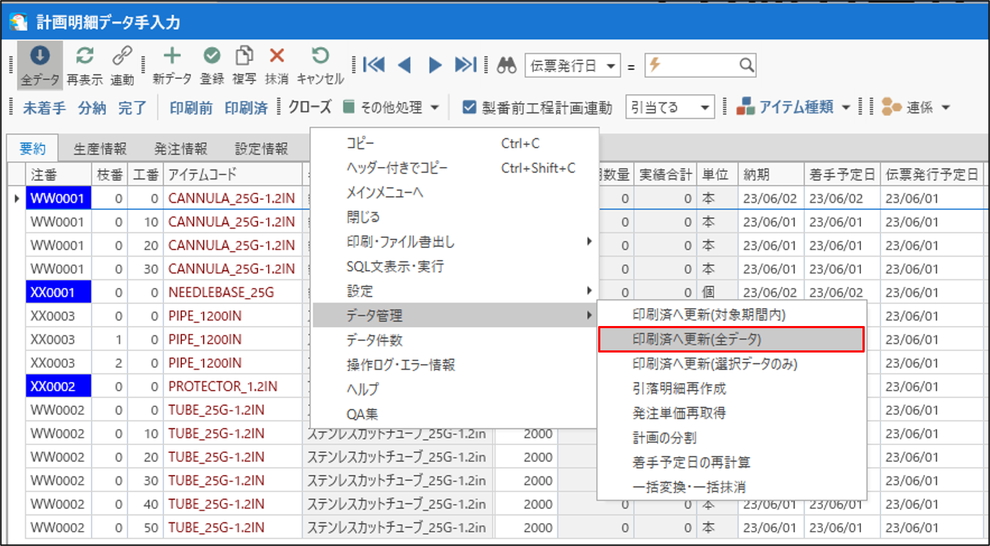Choose コピー from context menu

pyautogui.click(x=455, y=143)
